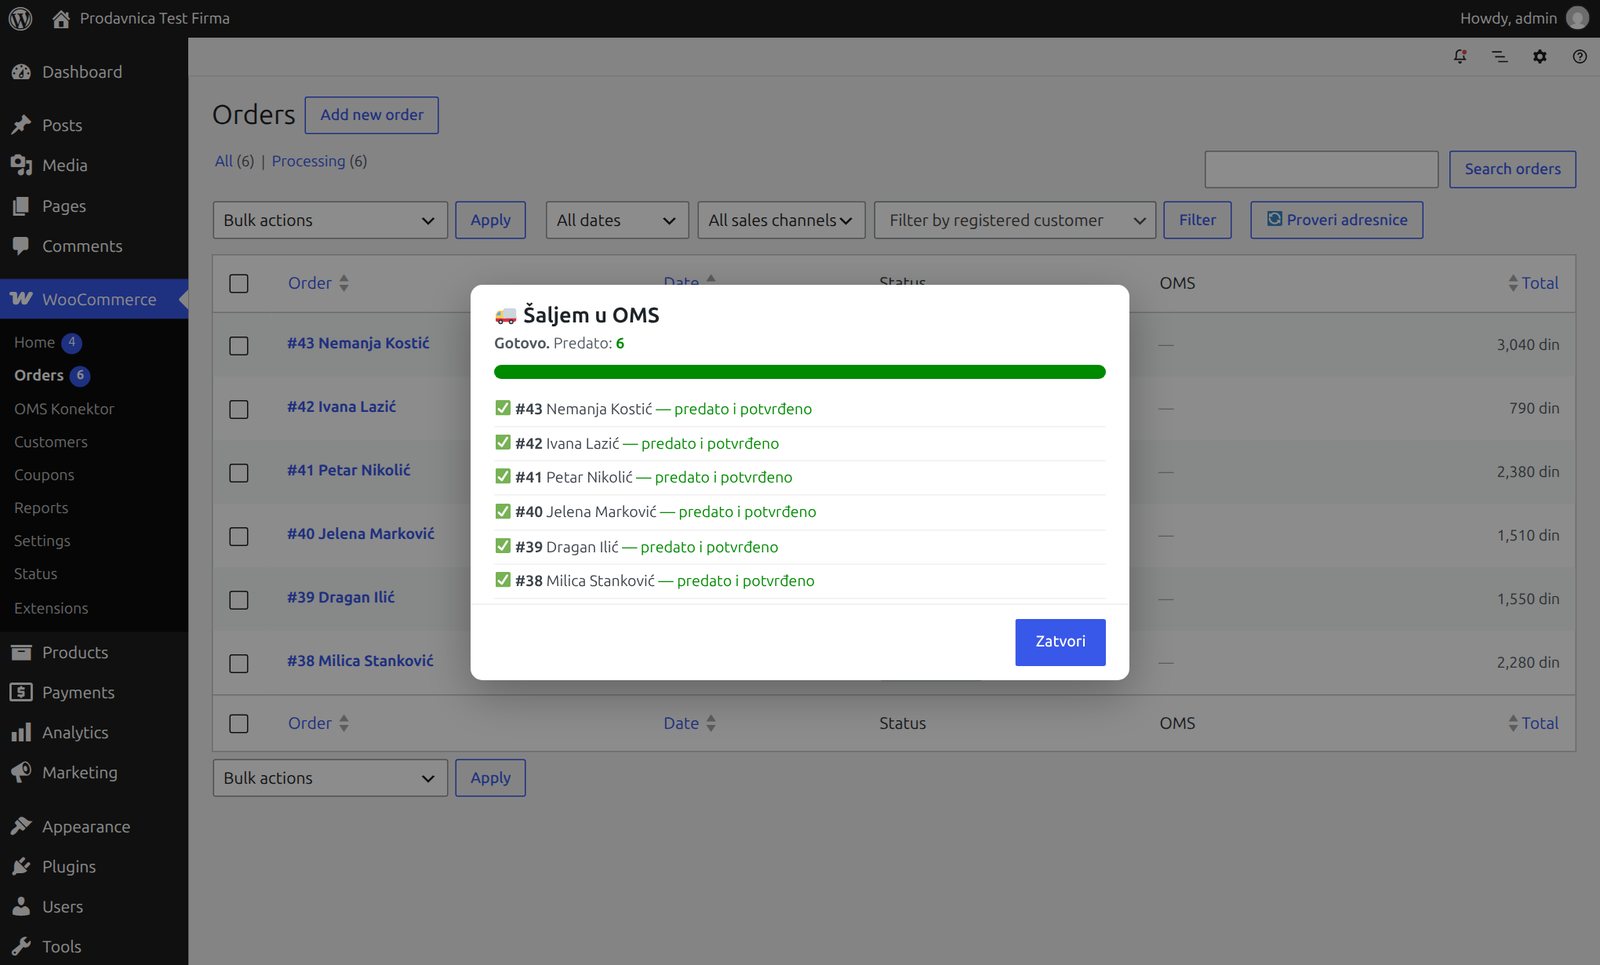The width and height of the screenshot is (1600, 965).
Task: Tick checkbox for order #43 Nemanja Kostić
Action: [x=239, y=346]
